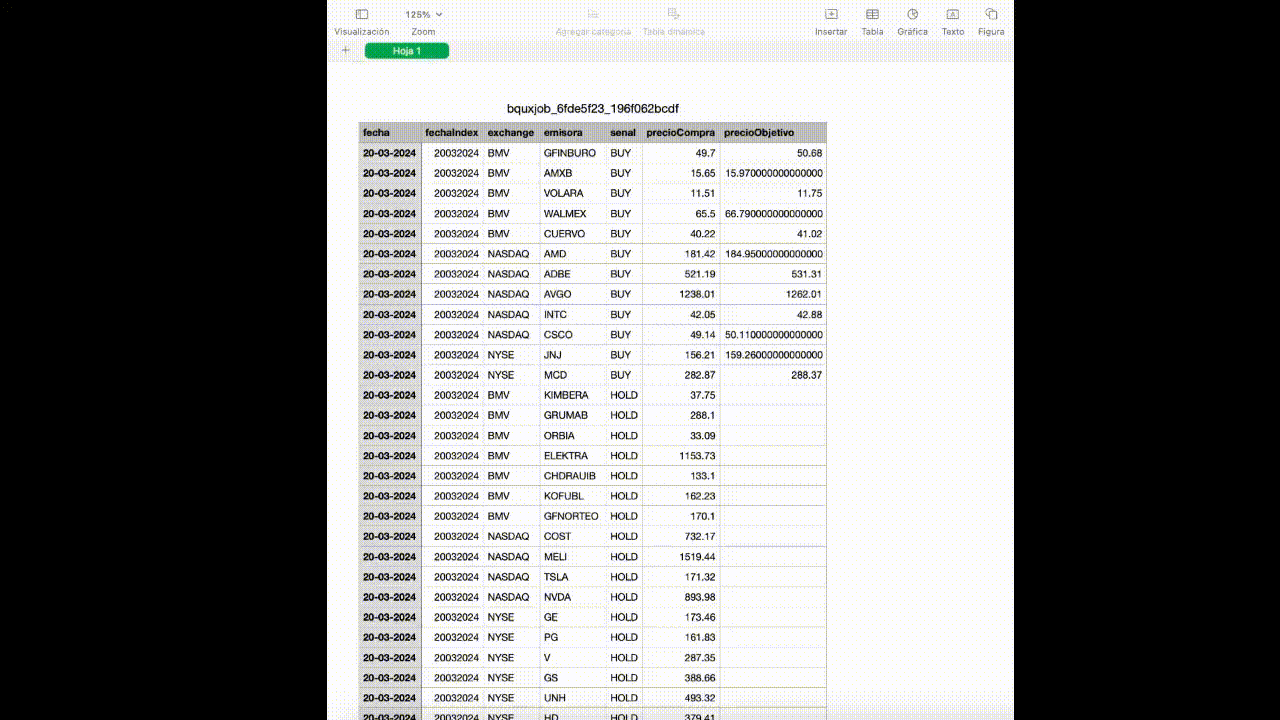Select the fechaIndex column header
Screen dimensions: 1280x720
[452, 132]
